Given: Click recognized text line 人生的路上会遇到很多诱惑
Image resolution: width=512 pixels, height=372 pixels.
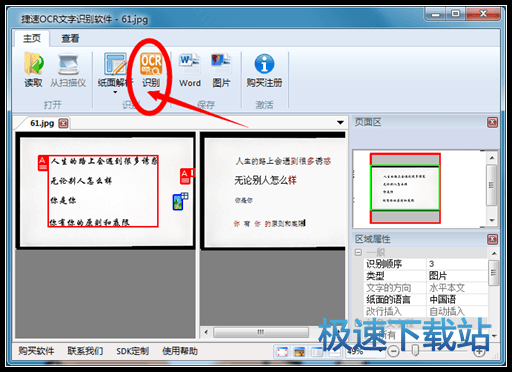Looking at the screenshot, I should (283, 161).
